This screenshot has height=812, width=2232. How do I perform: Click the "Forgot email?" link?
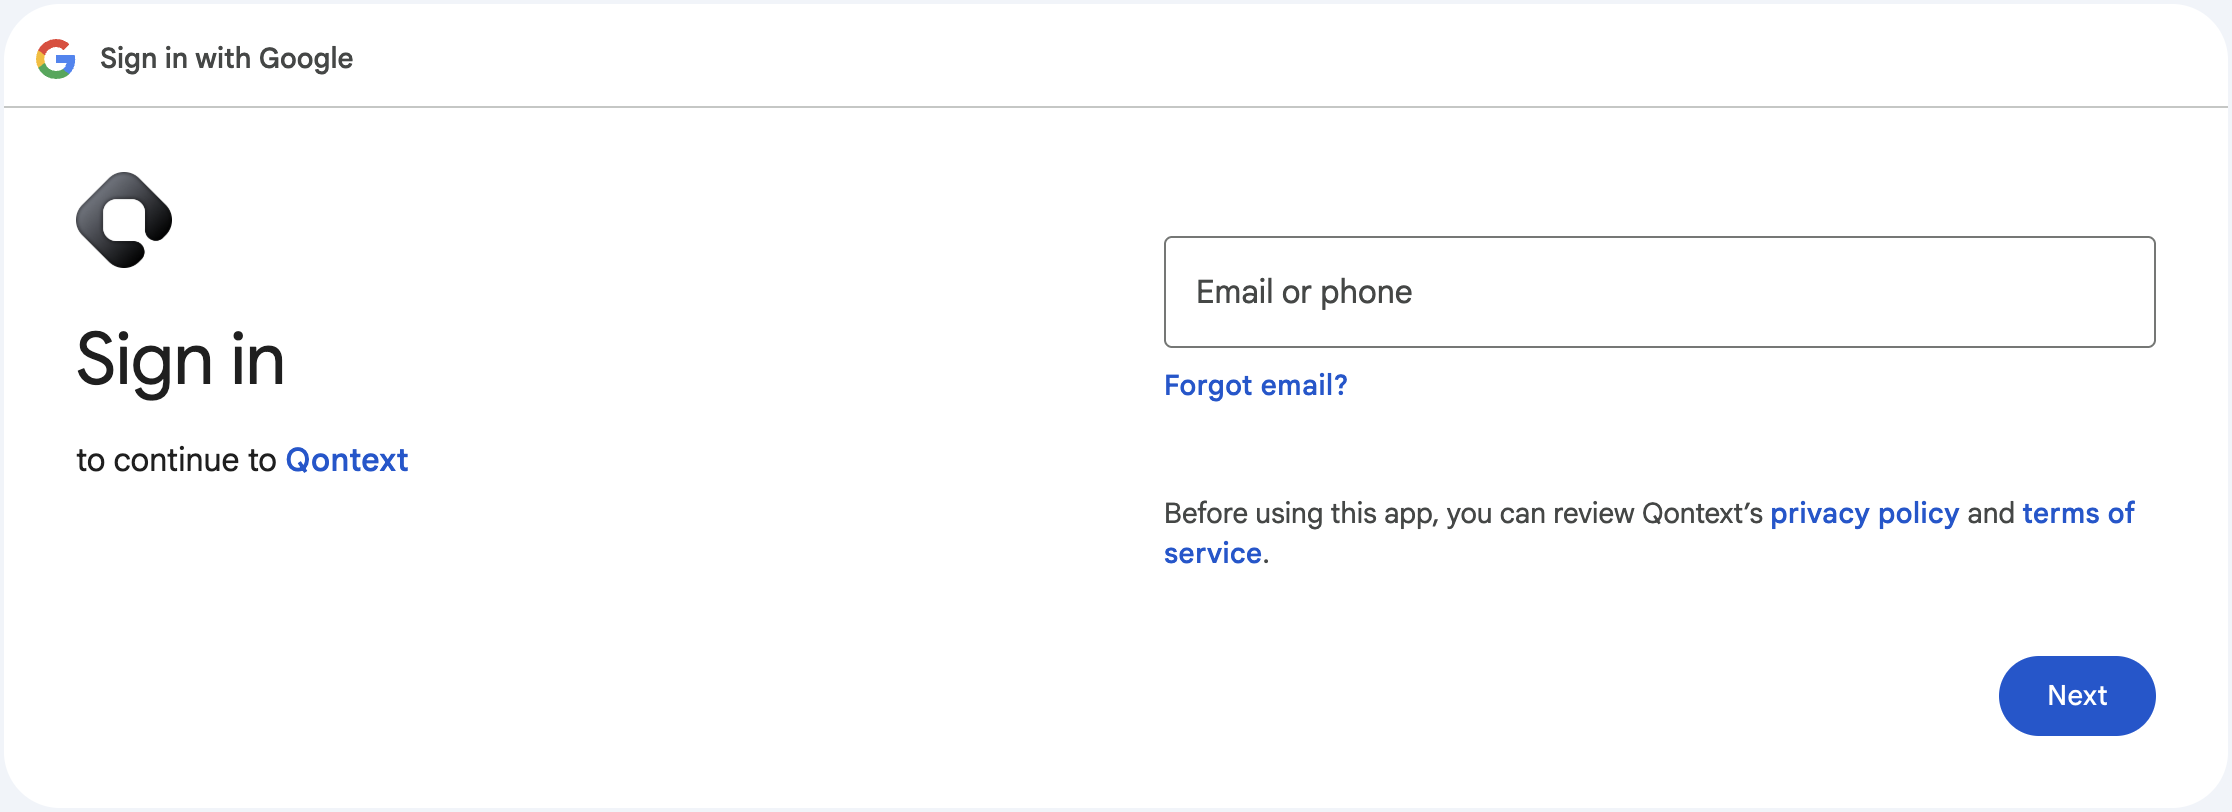1255,385
